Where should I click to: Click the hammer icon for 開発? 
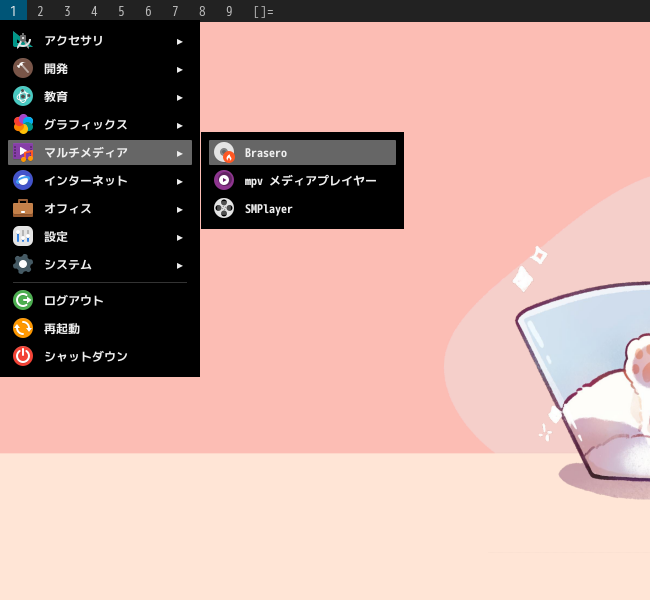click(23, 68)
